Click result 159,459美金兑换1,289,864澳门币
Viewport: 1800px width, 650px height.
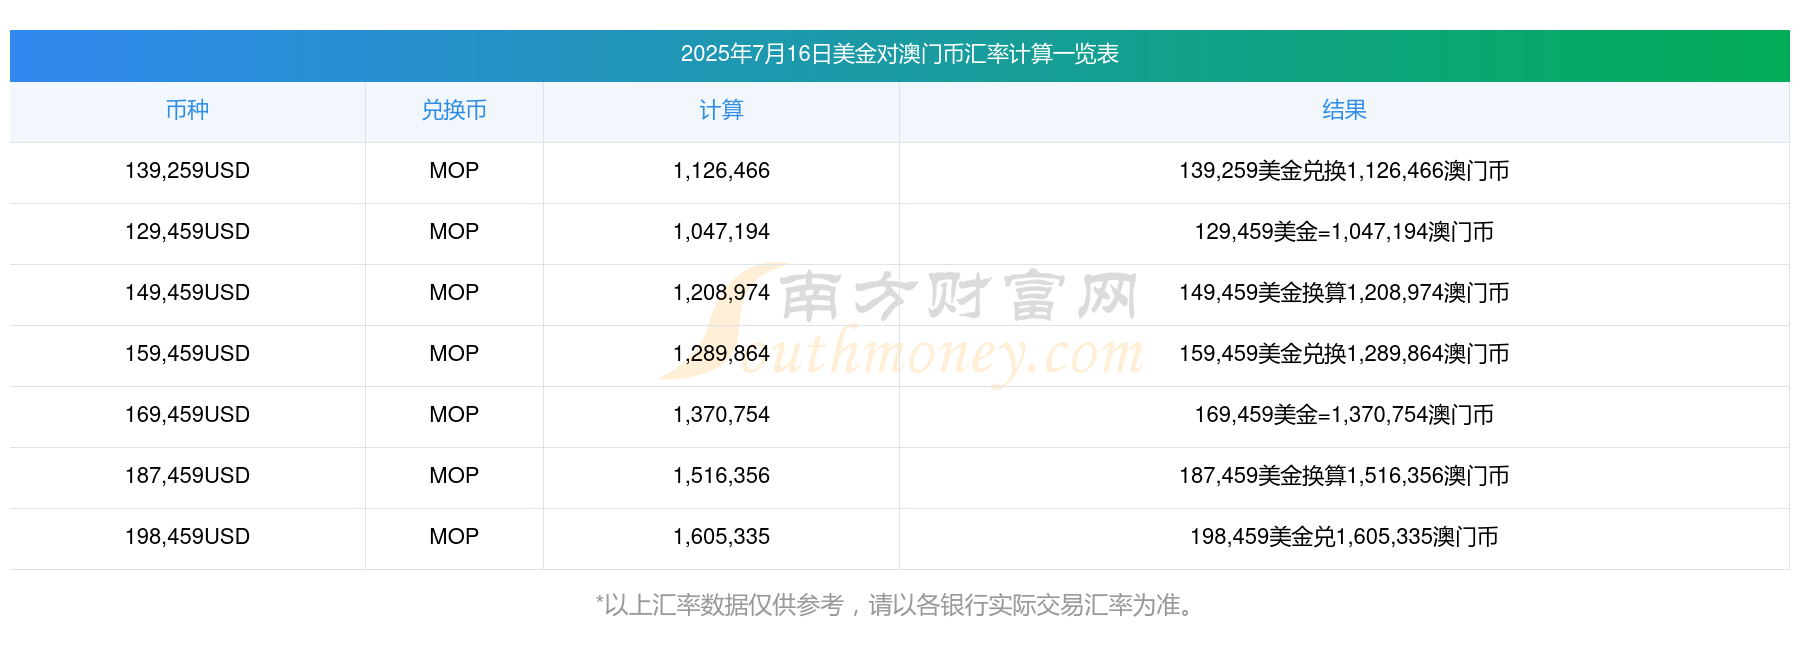1344,354
